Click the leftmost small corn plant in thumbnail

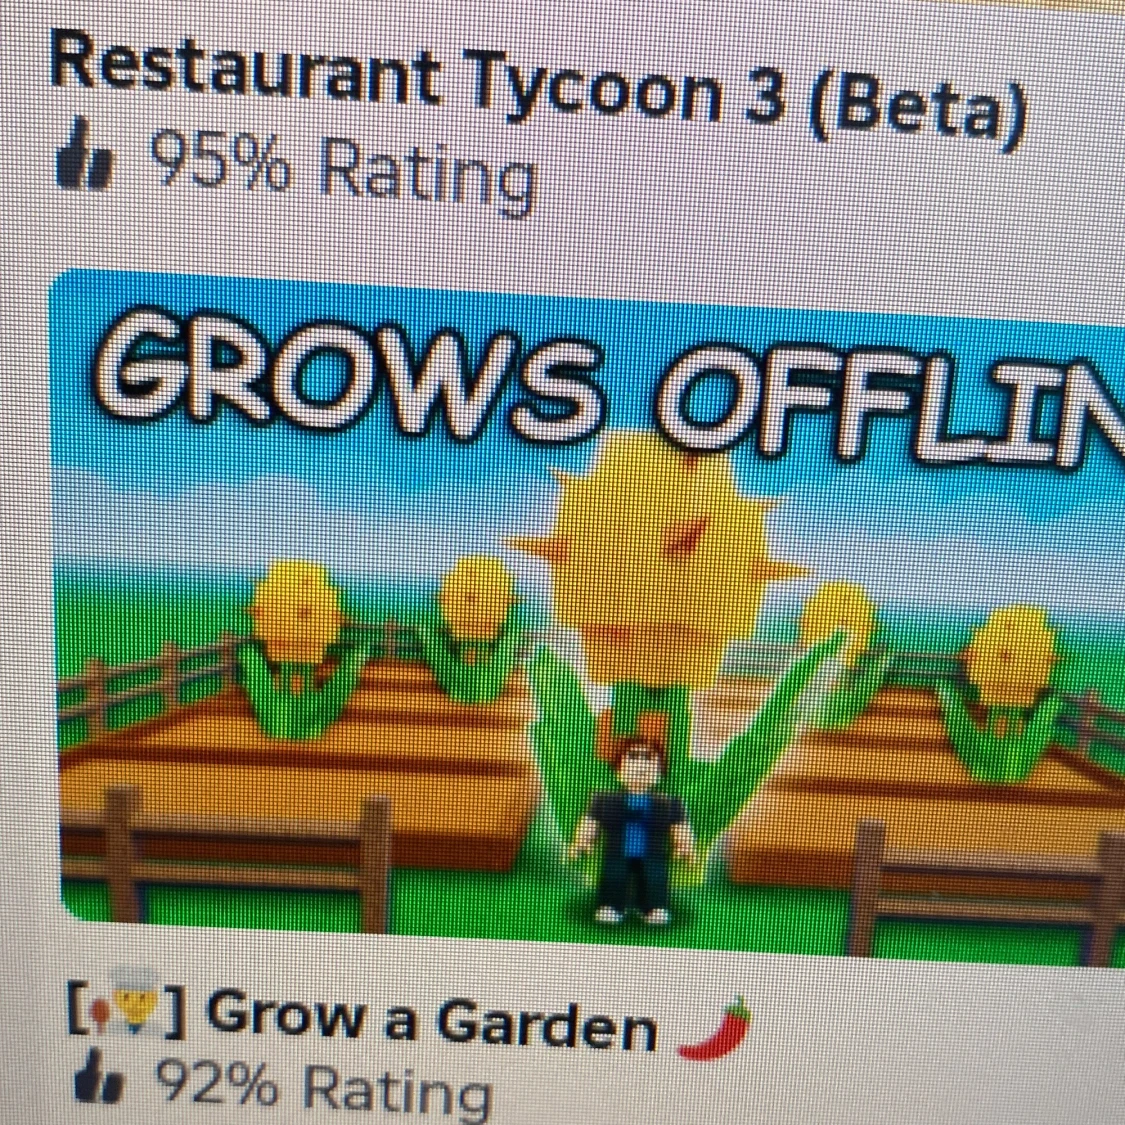(296, 647)
